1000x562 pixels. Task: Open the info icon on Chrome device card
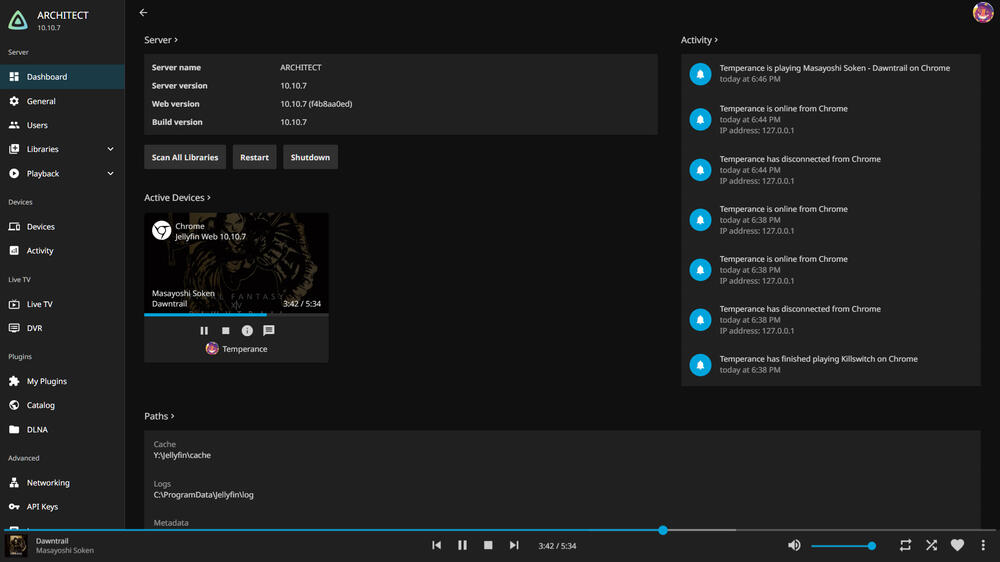pos(247,331)
